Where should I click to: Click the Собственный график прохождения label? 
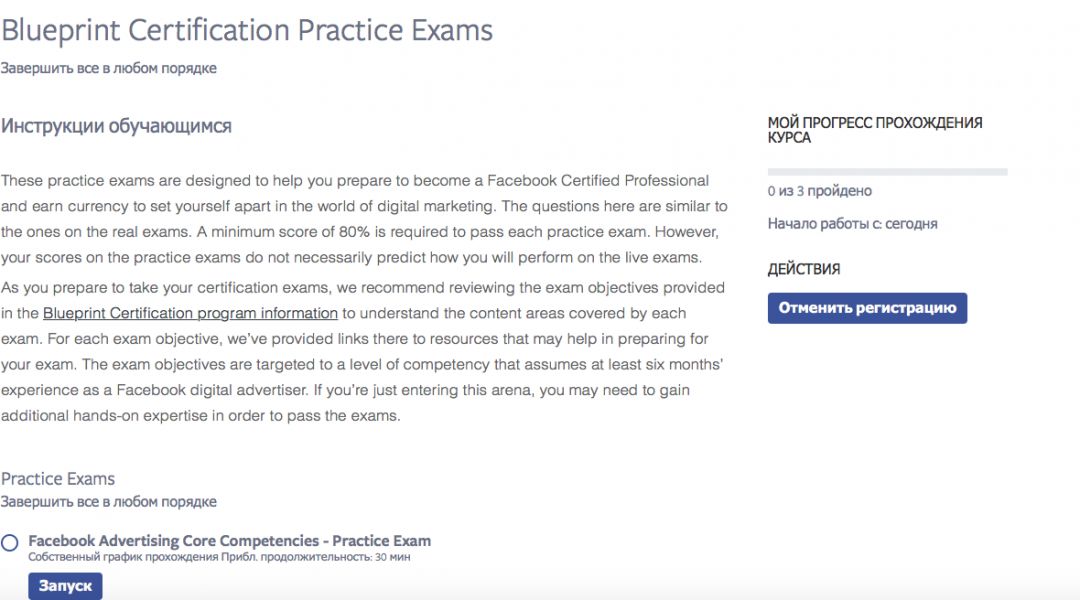pos(123,557)
